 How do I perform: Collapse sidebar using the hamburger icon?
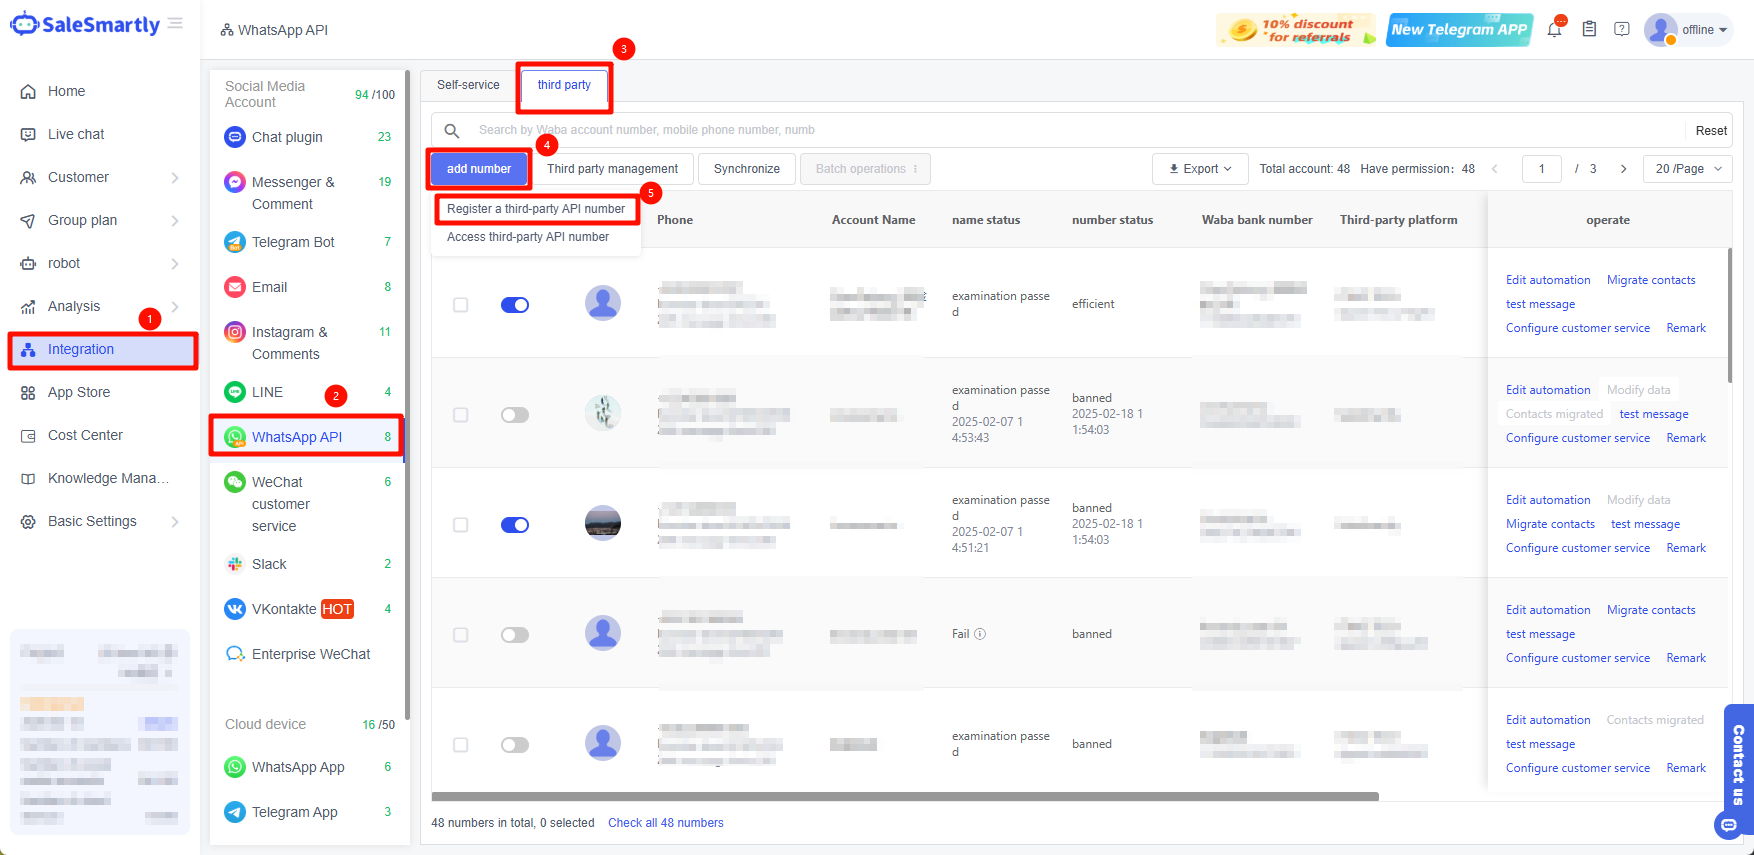click(175, 24)
